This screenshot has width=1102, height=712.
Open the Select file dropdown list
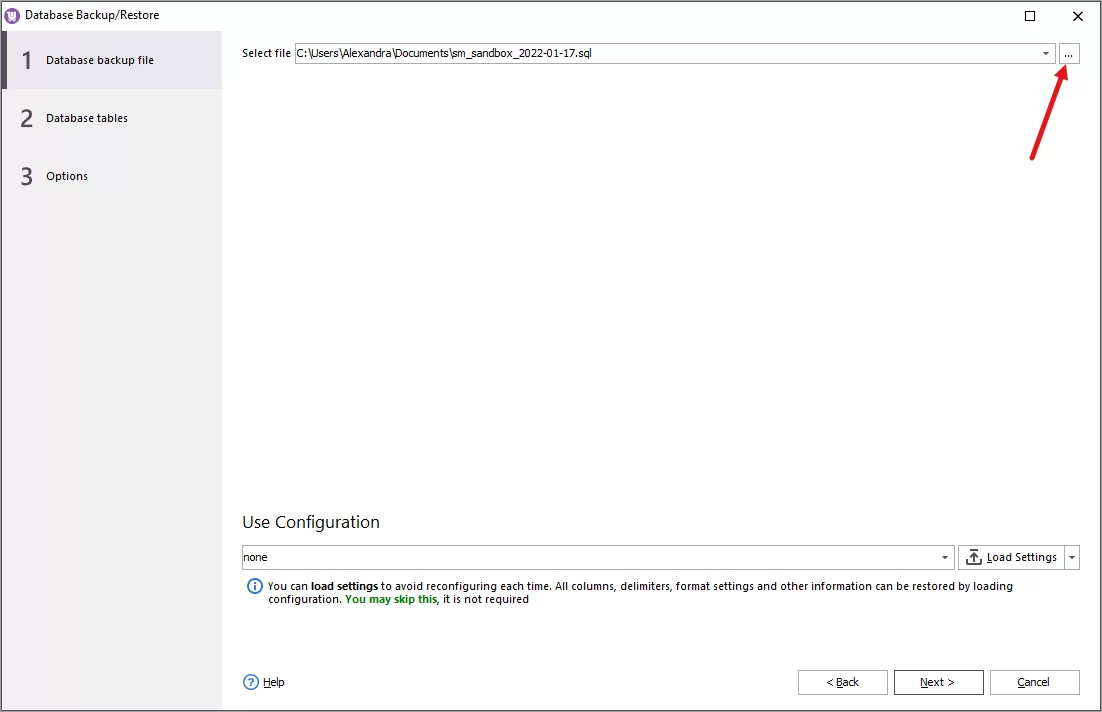pyautogui.click(x=1045, y=53)
